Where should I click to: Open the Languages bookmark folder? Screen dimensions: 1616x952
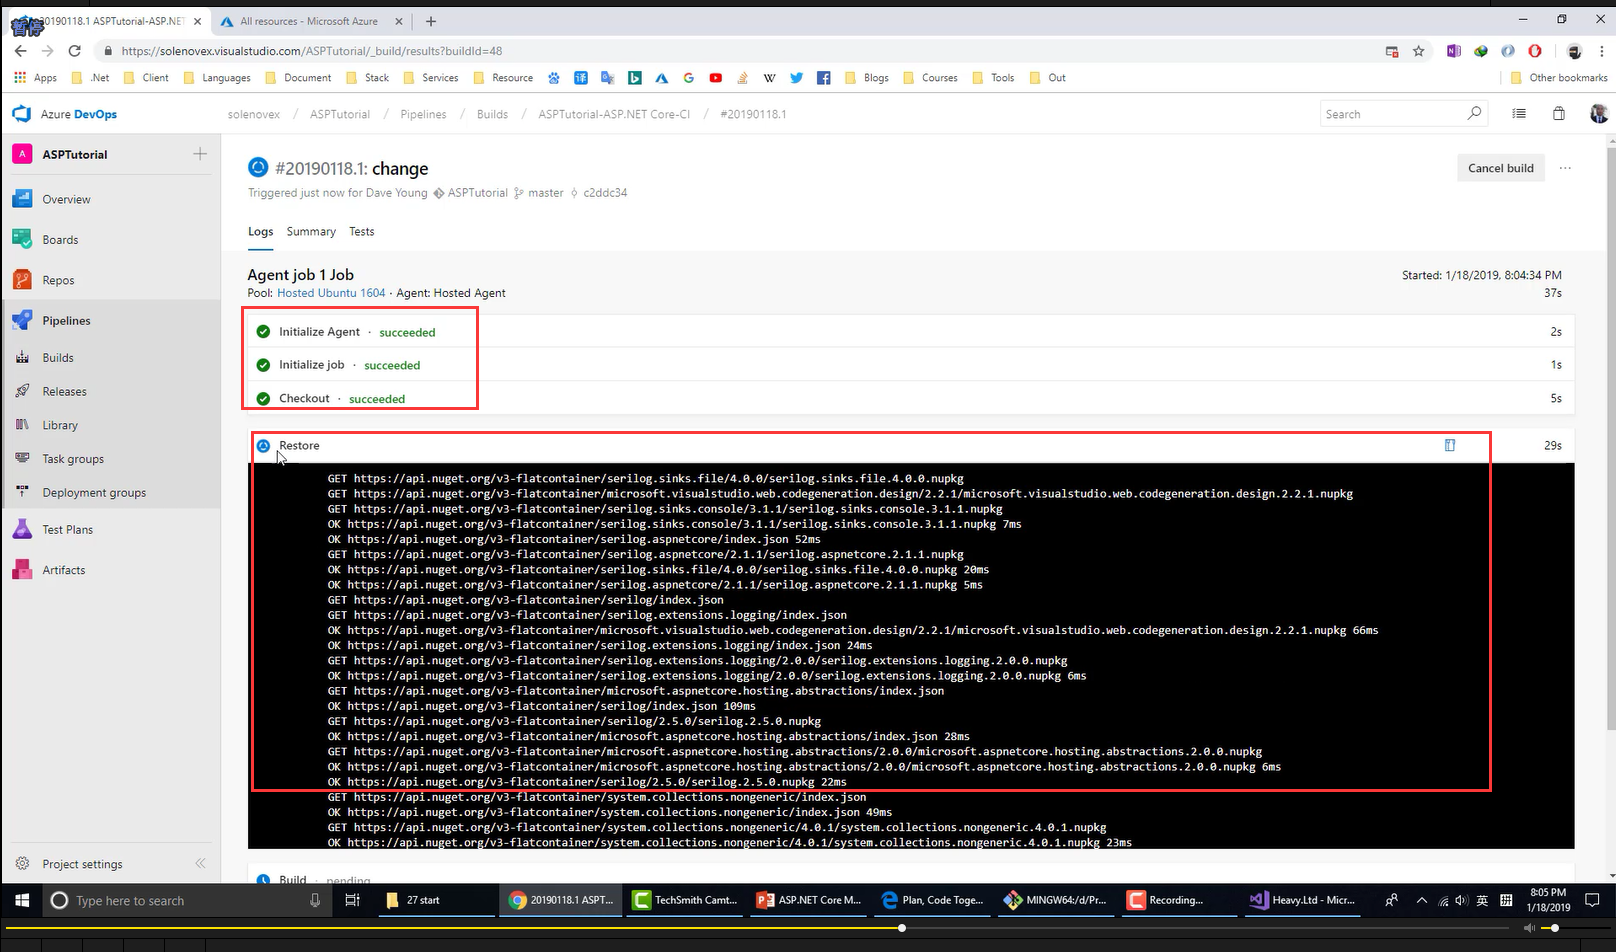coord(217,78)
